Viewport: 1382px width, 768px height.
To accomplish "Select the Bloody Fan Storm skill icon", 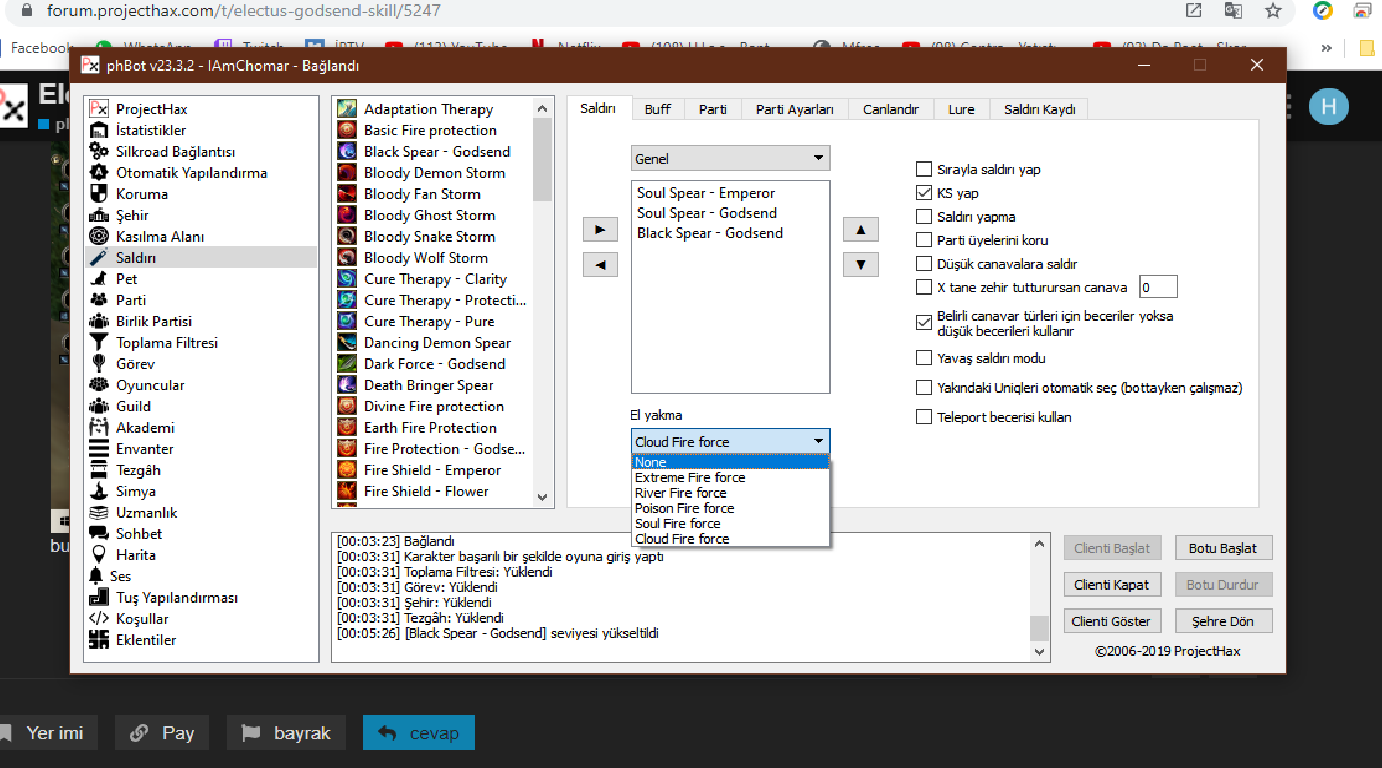I will coord(347,194).
